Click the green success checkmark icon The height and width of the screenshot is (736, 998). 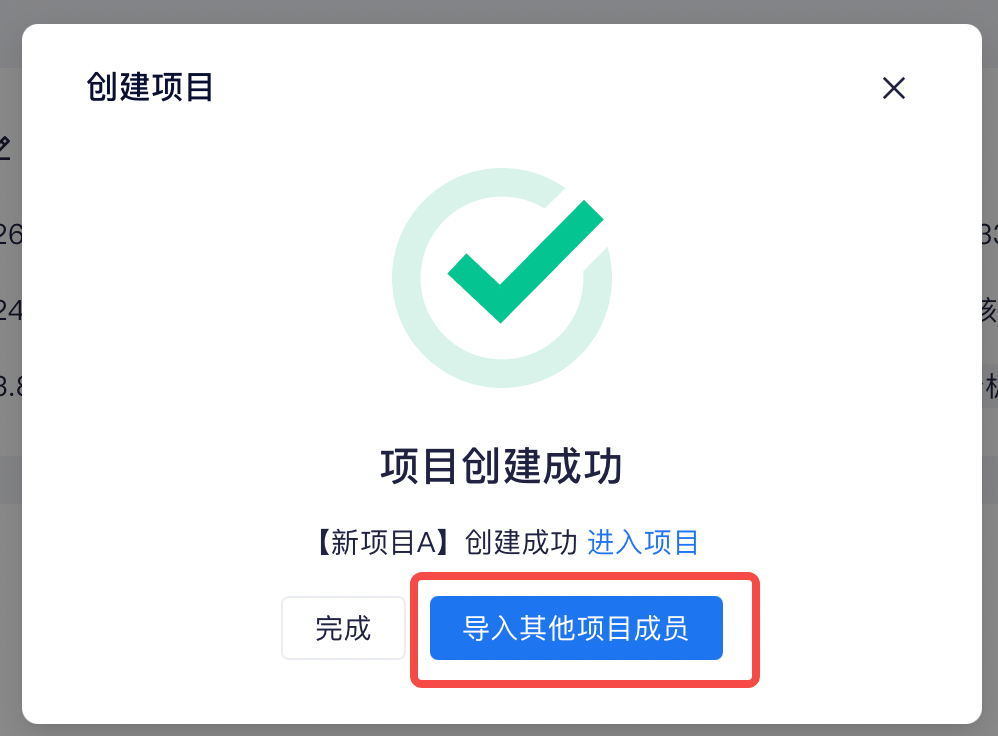pos(525,262)
